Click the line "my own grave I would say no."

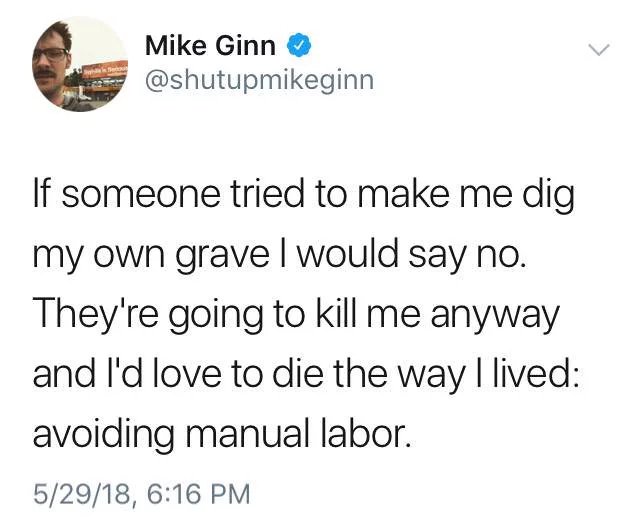280,255
